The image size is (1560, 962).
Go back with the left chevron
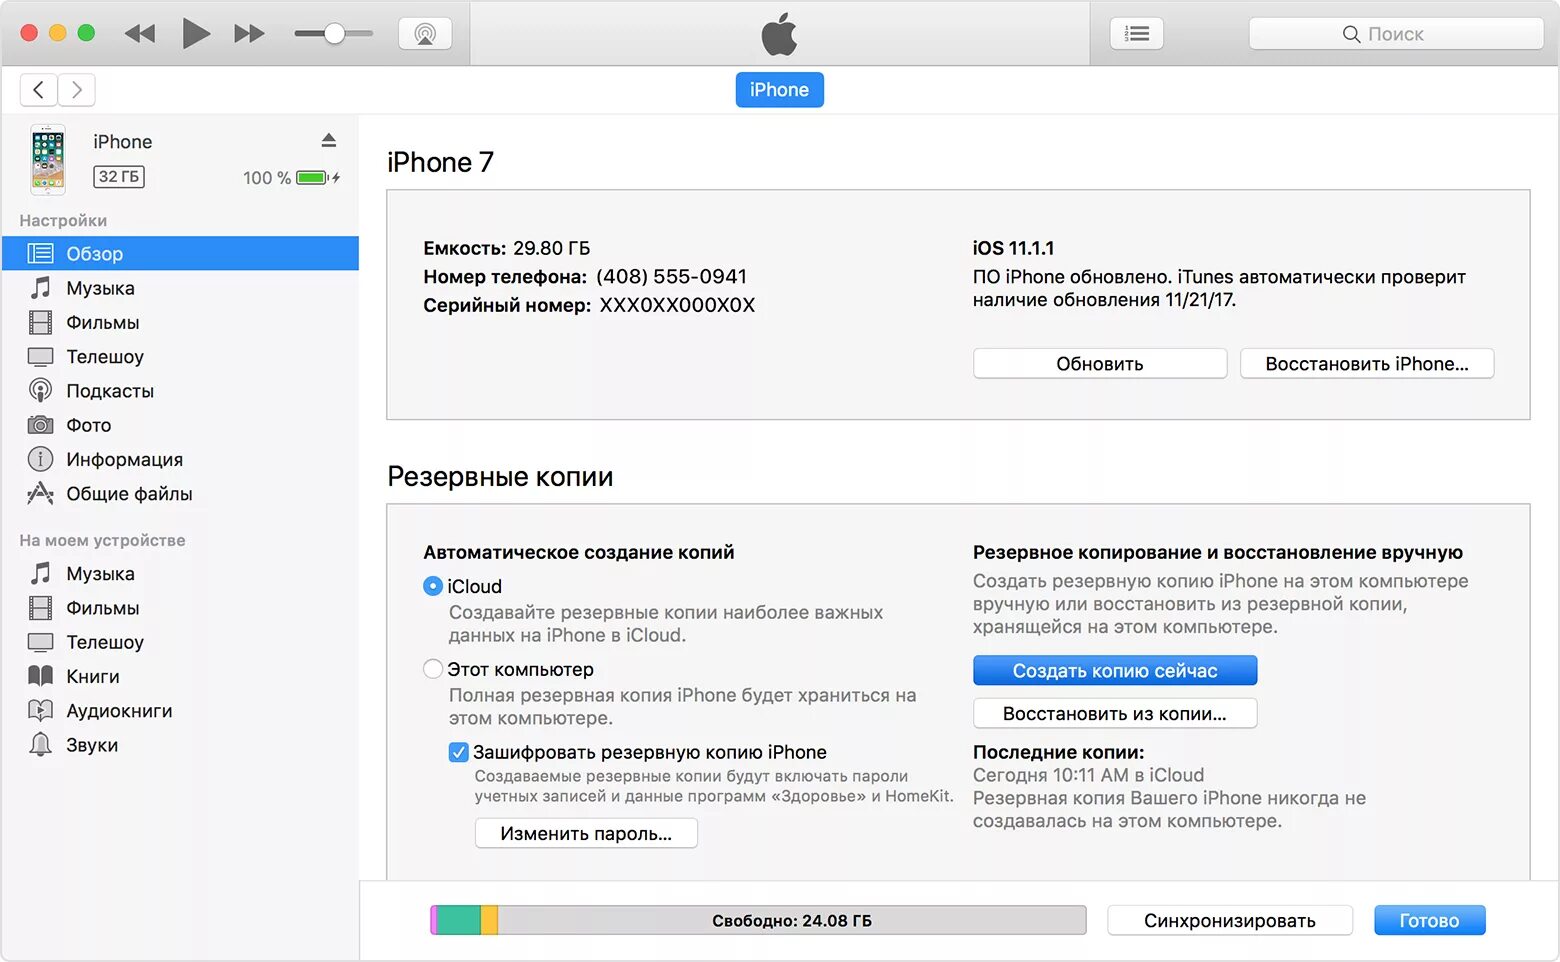point(38,90)
